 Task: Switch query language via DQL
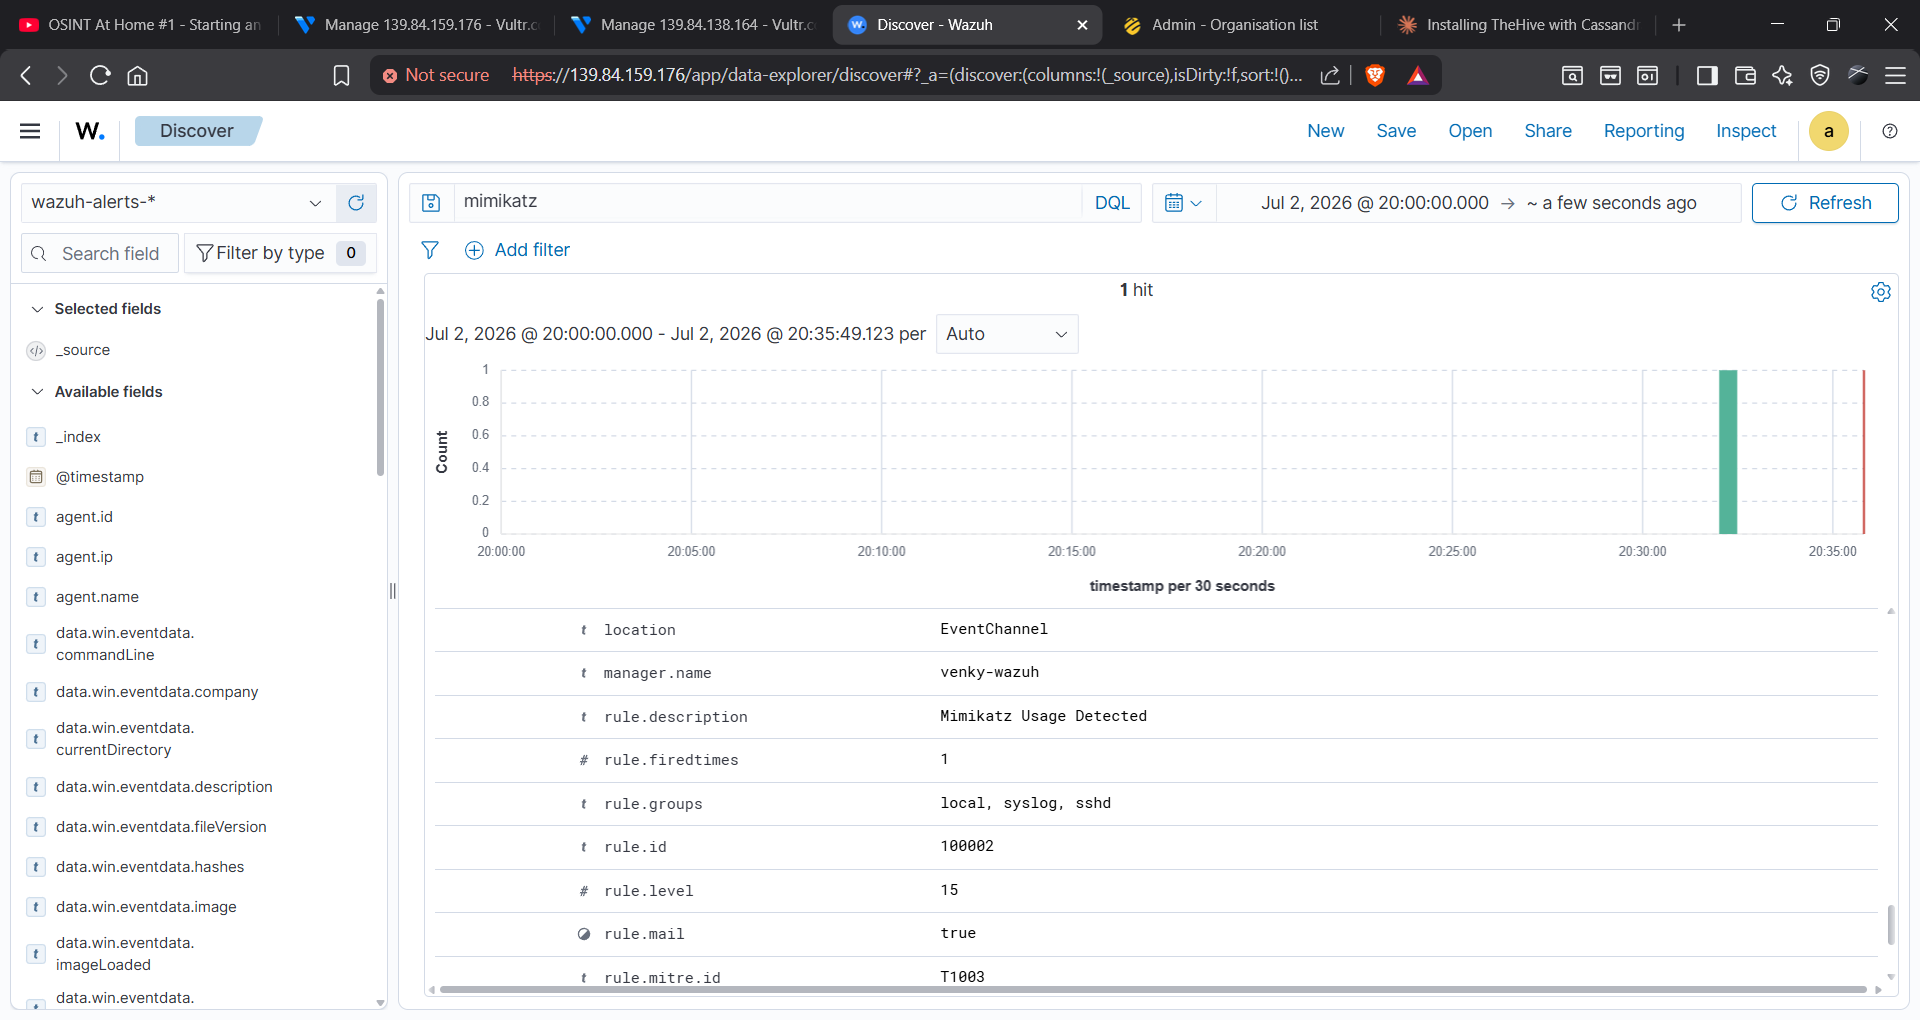(x=1112, y=203)
